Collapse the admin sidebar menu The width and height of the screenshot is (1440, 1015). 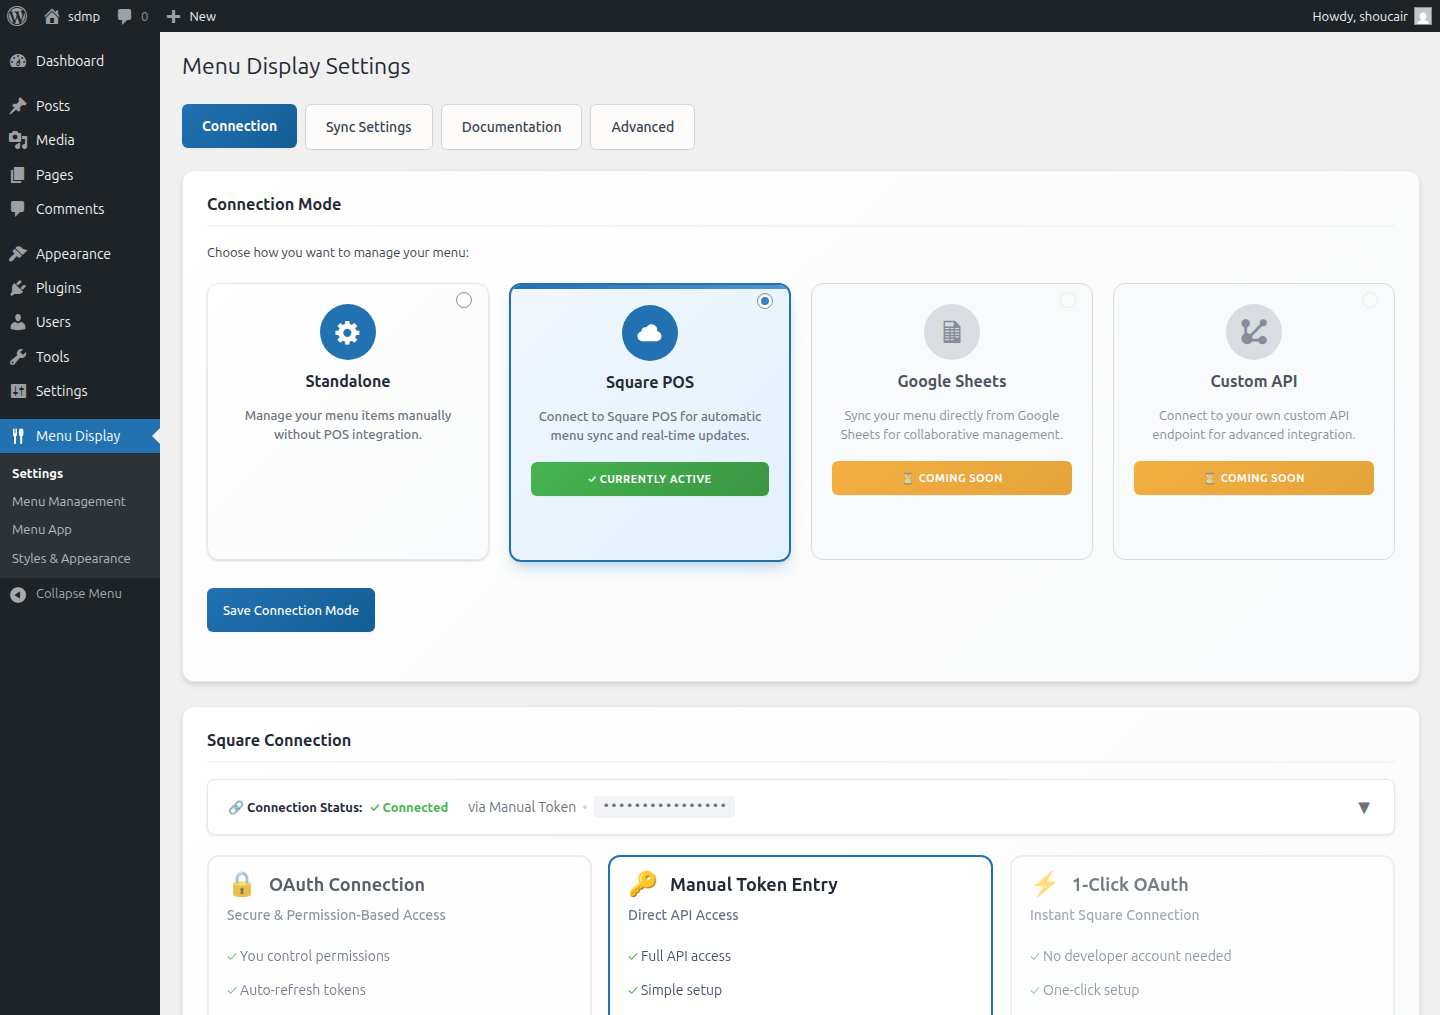[x=78, y=594]
